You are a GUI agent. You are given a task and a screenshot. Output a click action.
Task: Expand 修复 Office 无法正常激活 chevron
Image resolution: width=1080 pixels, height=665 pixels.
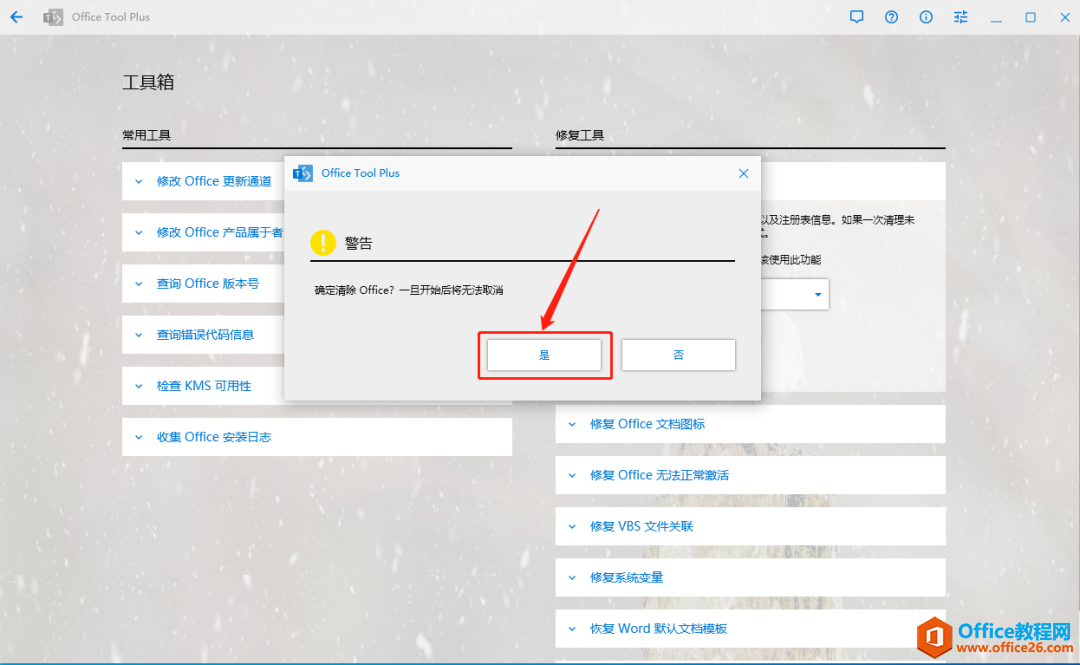572,475
